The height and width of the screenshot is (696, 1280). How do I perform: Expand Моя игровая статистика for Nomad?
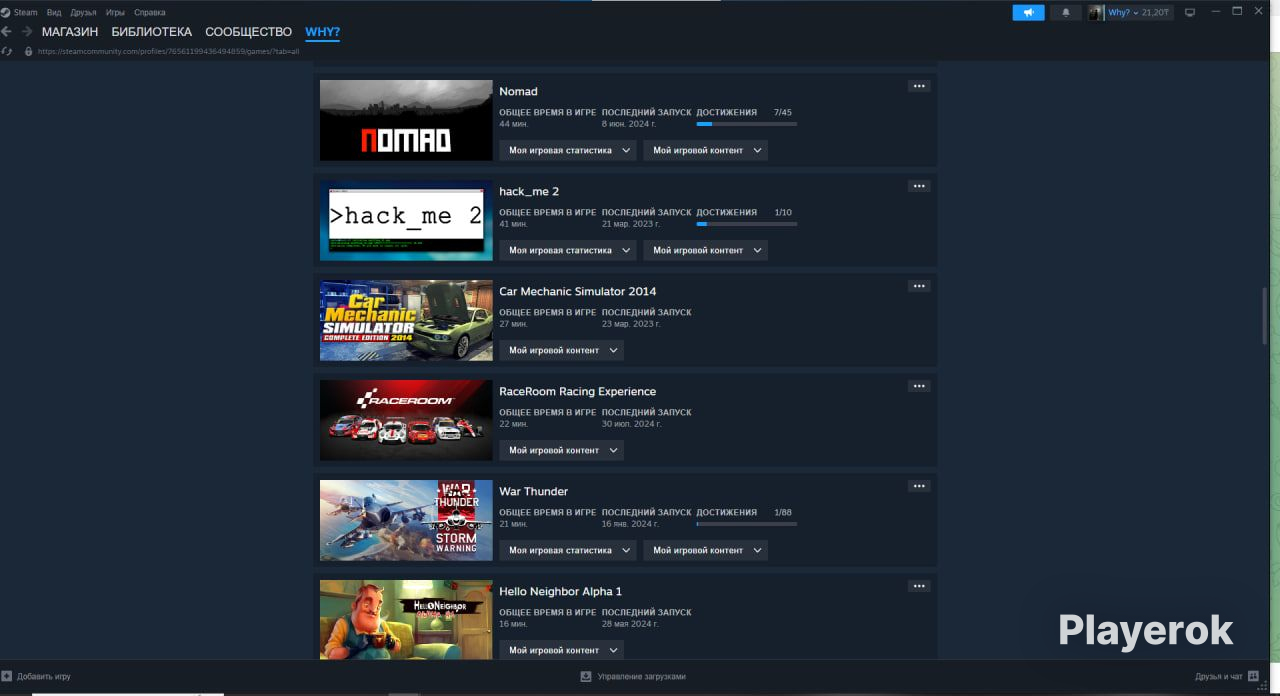(568, 150)
